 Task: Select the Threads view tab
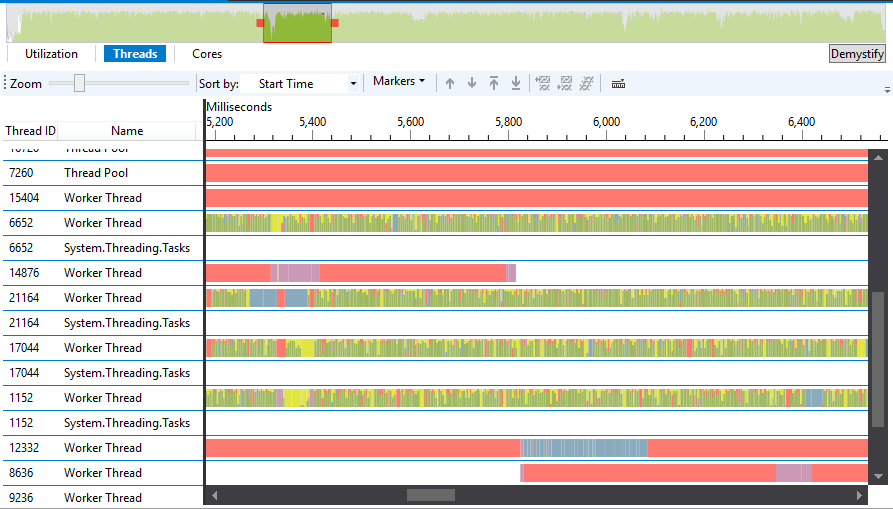click(x=135, y=54)
